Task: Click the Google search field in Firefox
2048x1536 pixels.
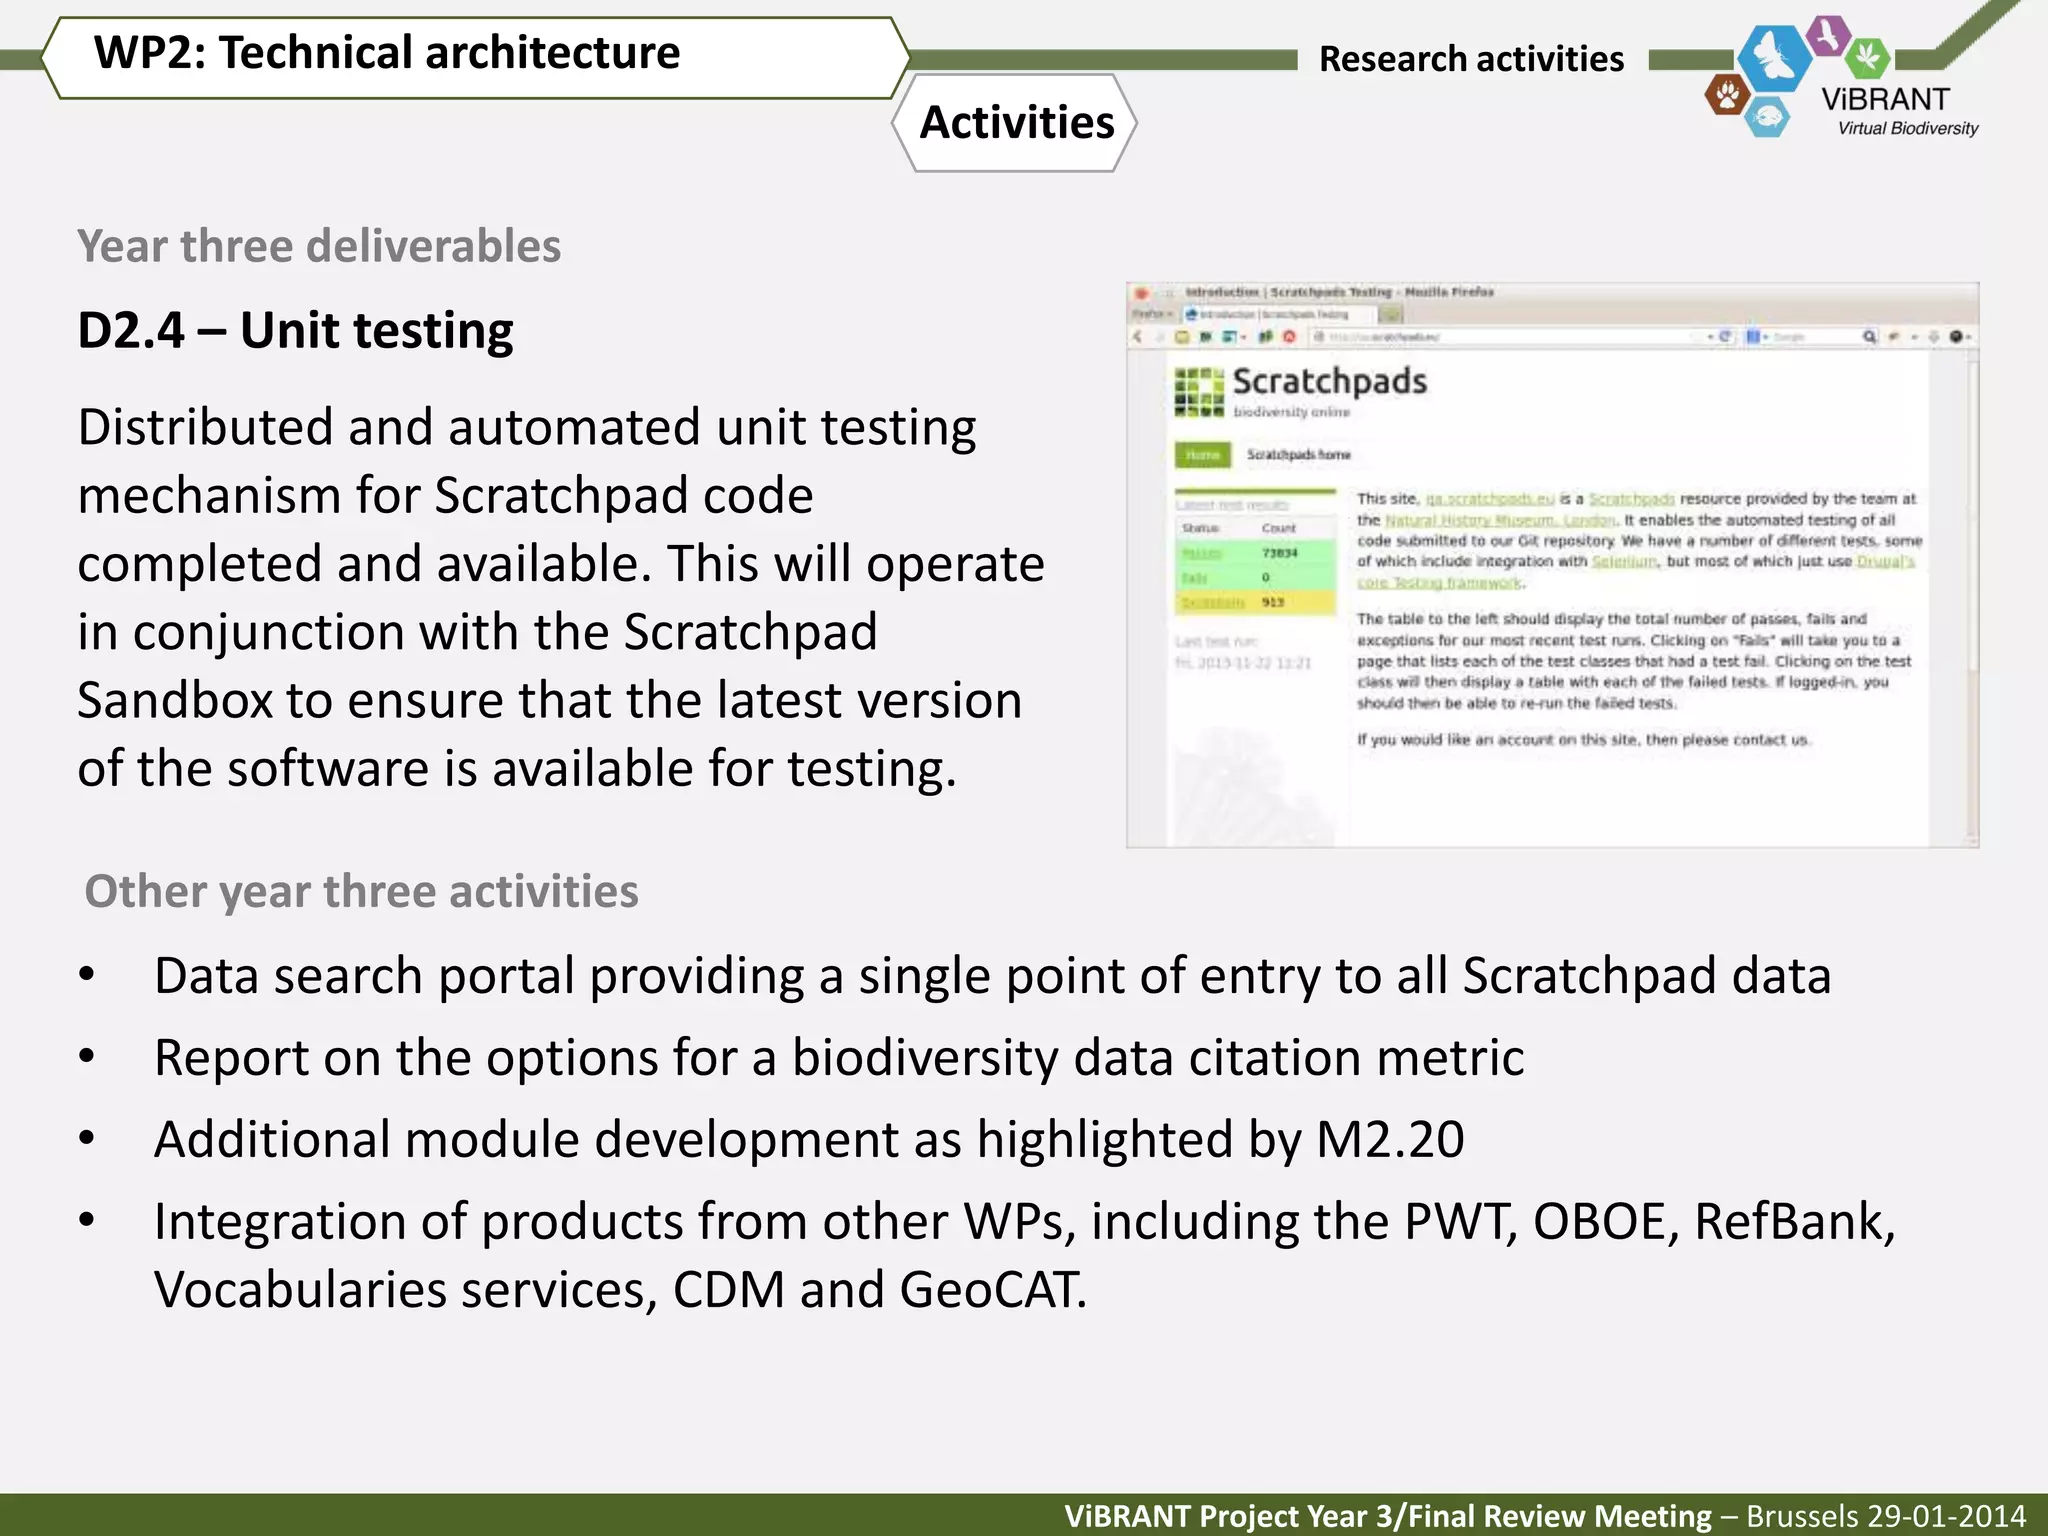Action: (x=1810, y=337)
